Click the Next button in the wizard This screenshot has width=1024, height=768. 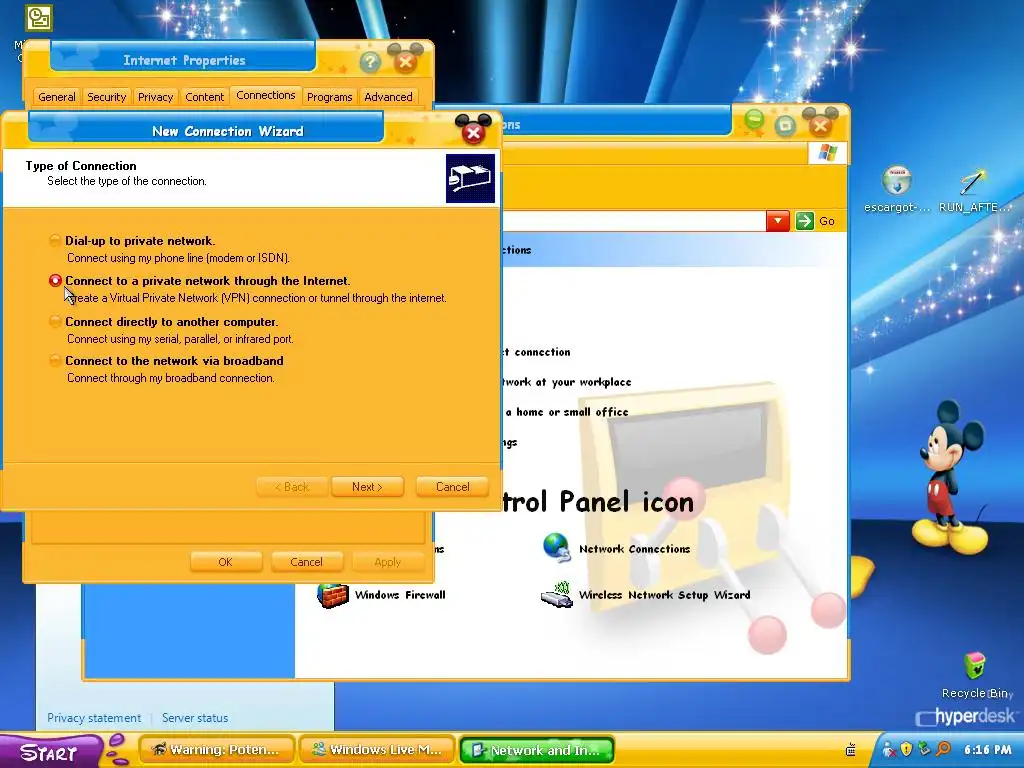tap(367, 487)
